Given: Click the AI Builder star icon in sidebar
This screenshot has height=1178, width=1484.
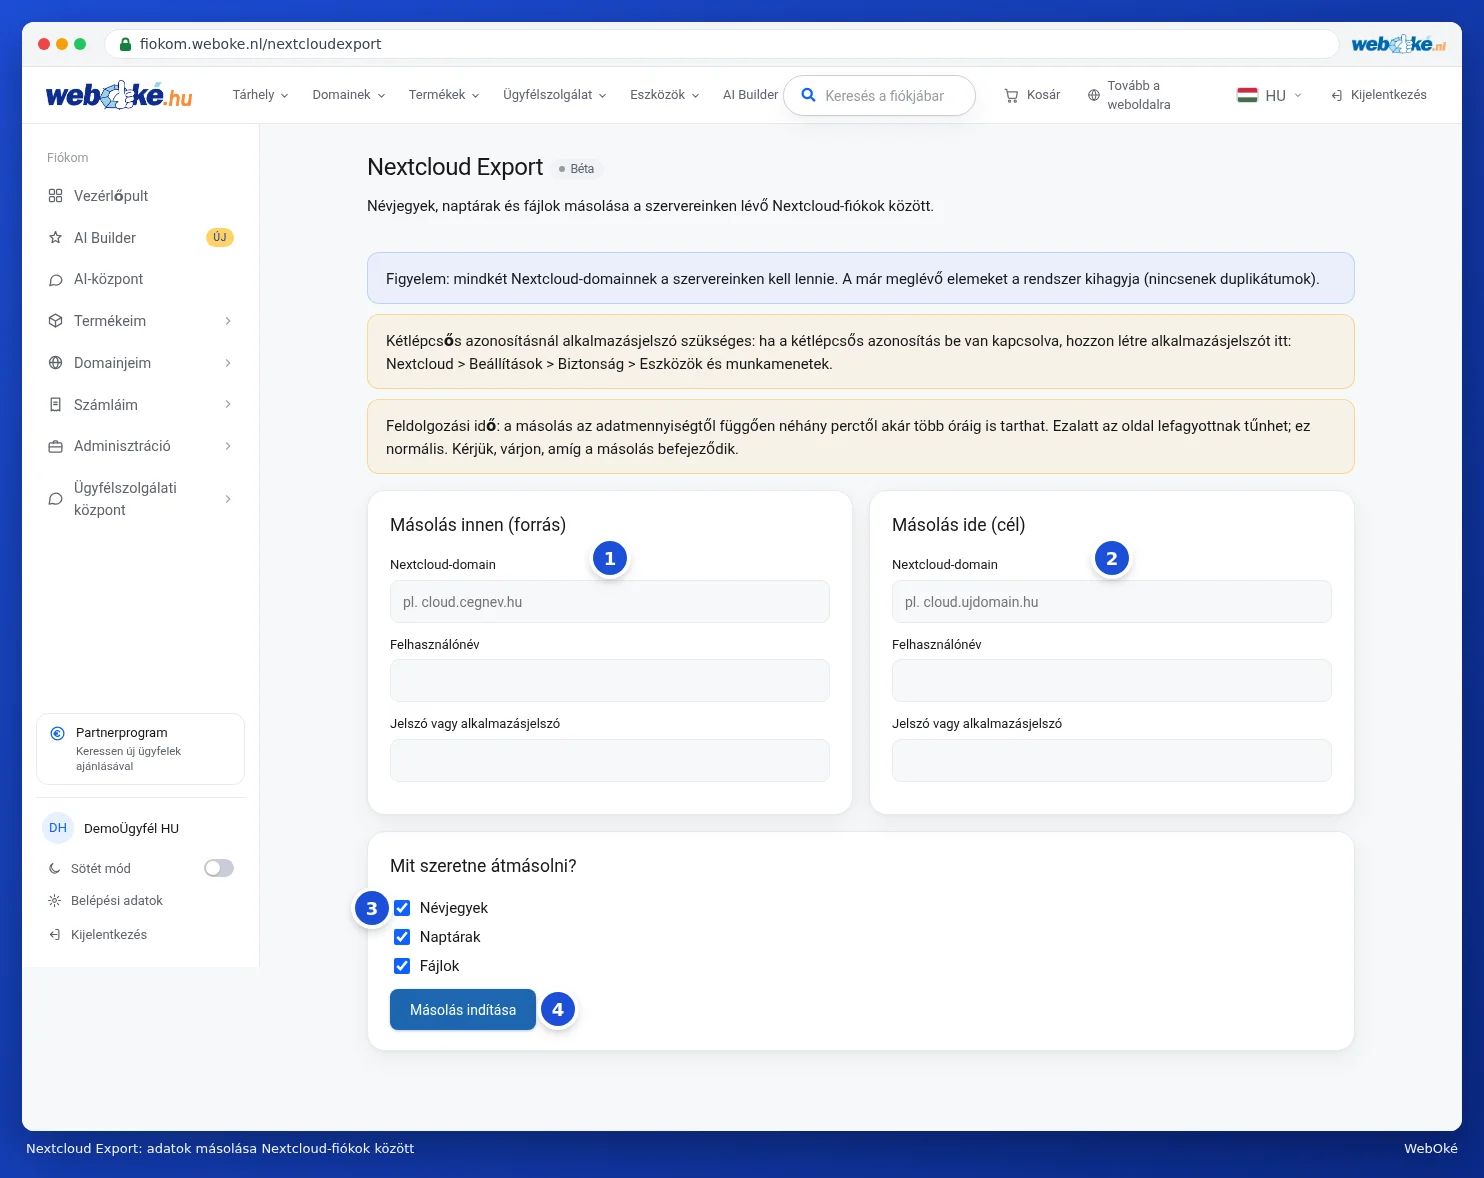Looking at the screenshot, I should point(55,238).
